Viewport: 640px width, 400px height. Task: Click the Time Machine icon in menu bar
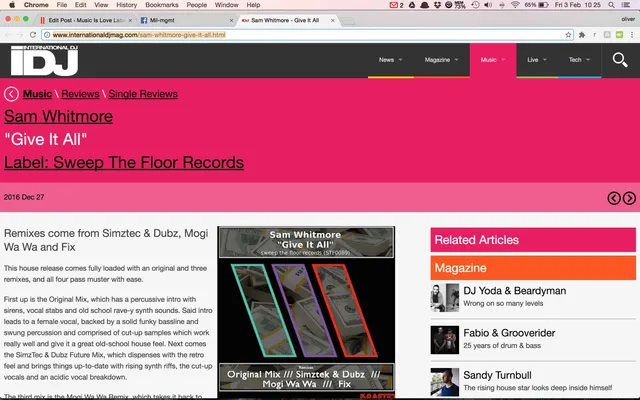(x=475, y=5)
